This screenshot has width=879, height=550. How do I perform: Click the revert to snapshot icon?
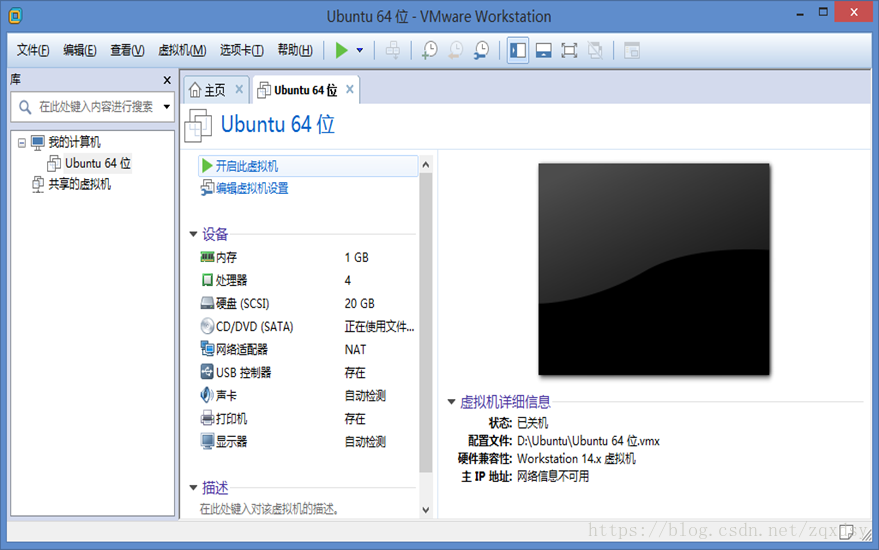pyautogui.click(x=456, y=50)
